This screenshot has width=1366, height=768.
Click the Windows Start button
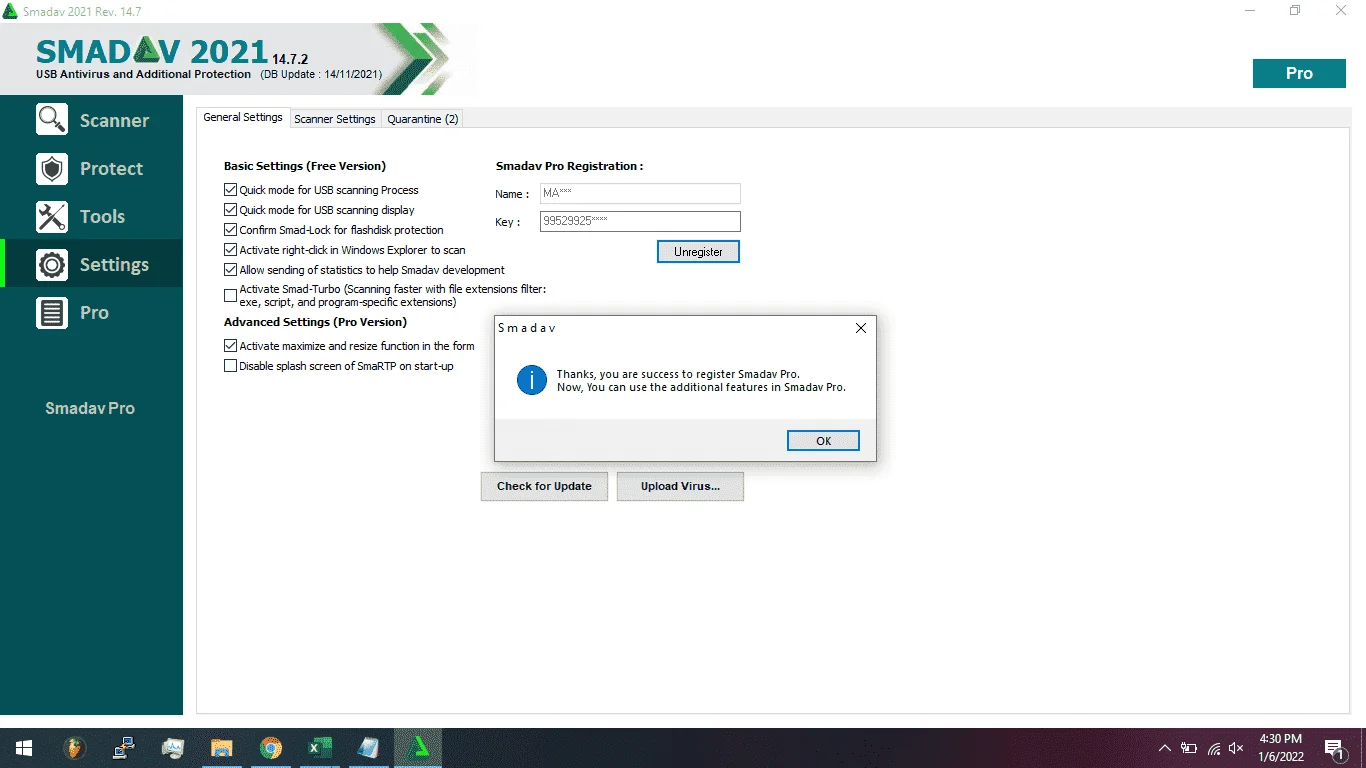click(x=24, y=748)
